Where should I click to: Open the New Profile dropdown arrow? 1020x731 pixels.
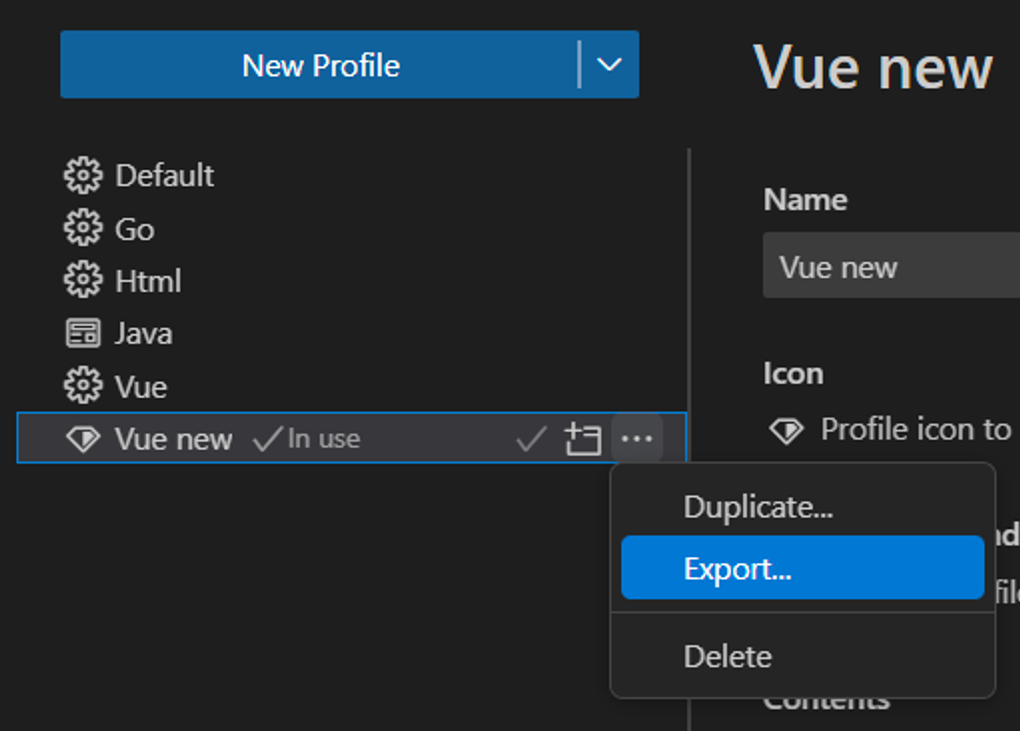609,65
